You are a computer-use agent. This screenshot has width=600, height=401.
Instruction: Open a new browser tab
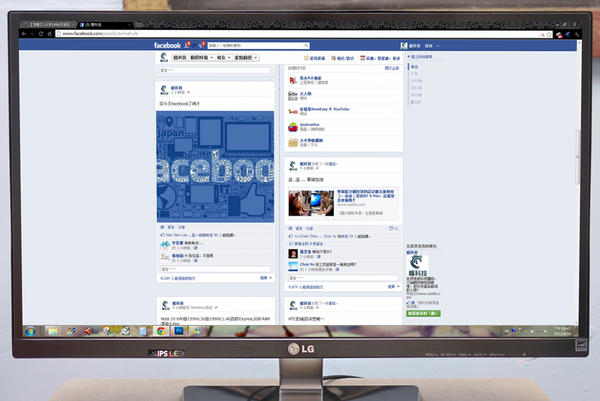click(x=139, y=24)
